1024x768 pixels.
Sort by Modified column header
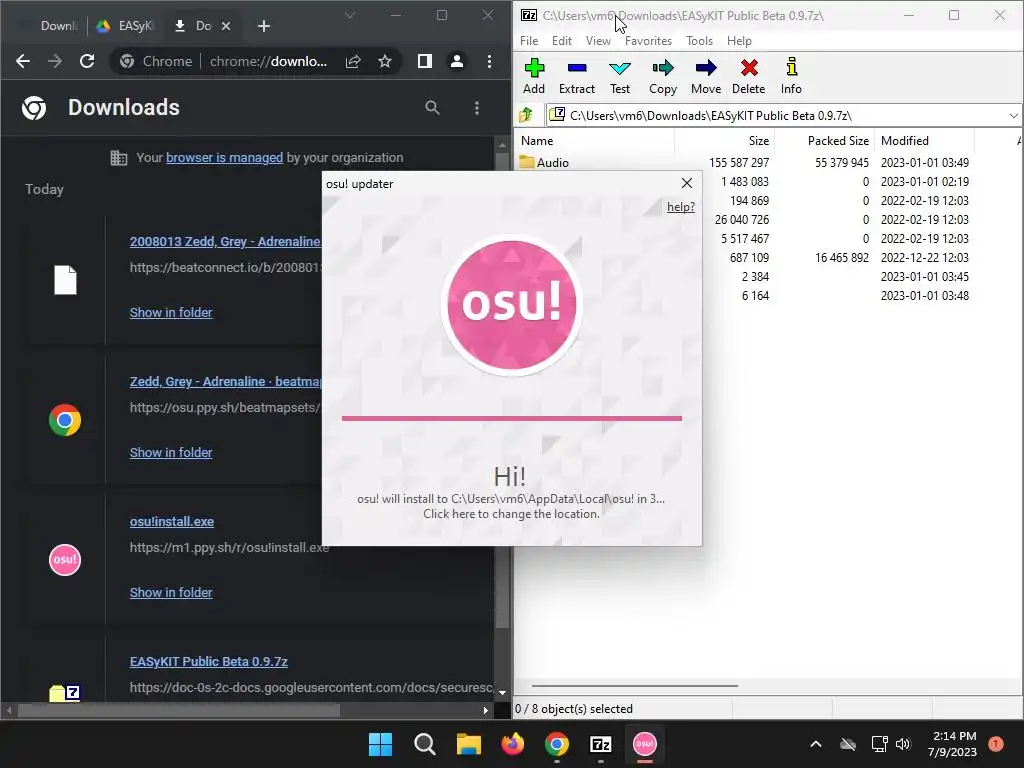[904, 140]
